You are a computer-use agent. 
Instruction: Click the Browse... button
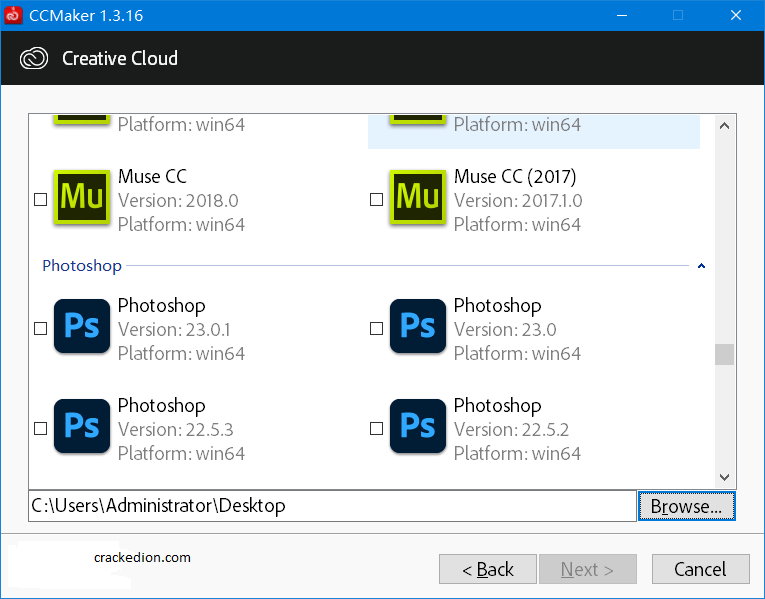coord(686,506)
